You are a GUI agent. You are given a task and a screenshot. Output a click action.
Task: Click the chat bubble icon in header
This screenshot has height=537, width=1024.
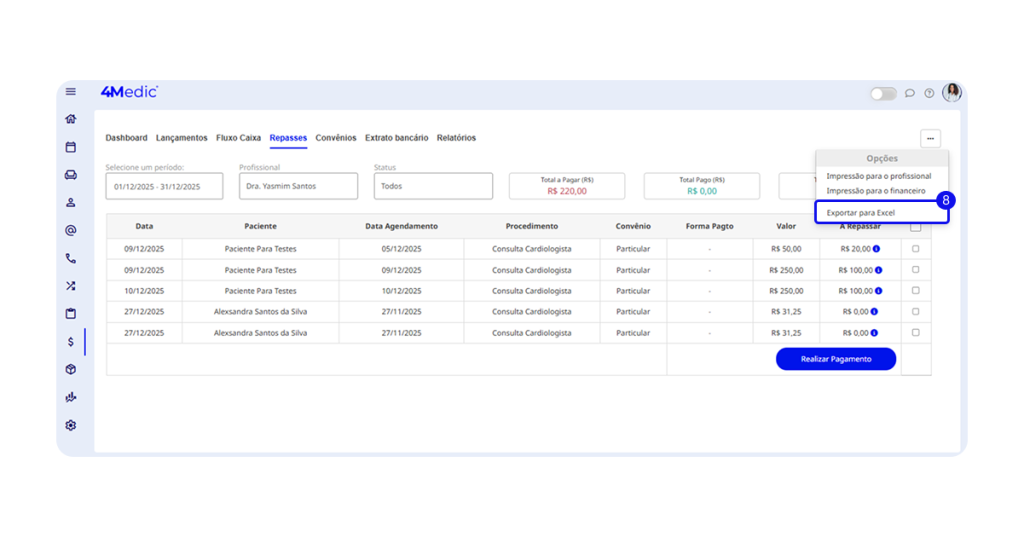coord(910,93)
